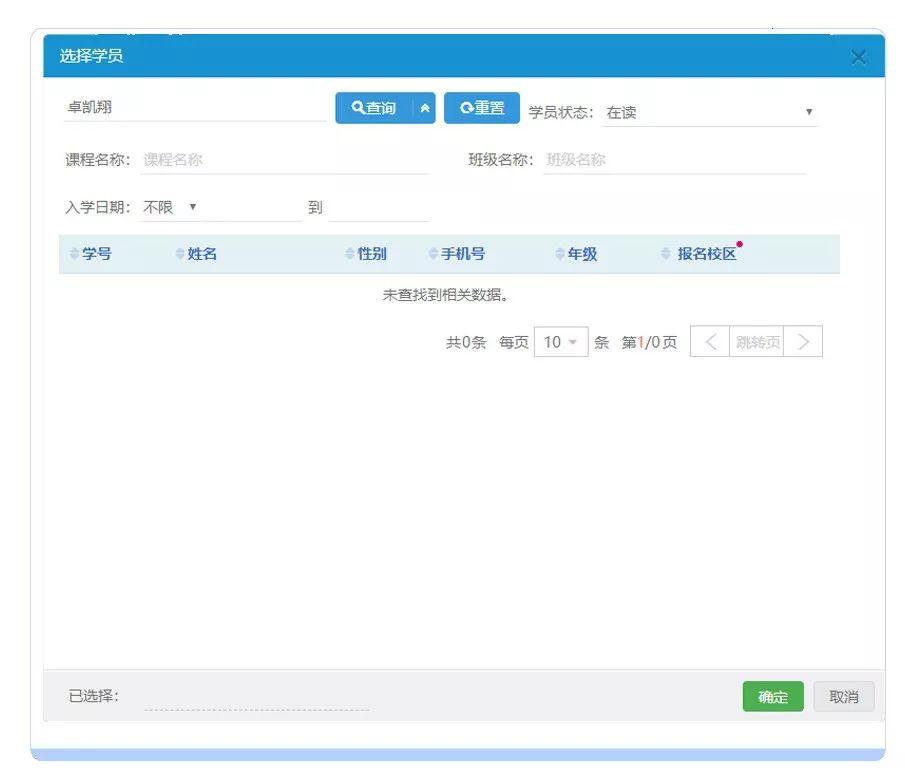Click the 课程名称 input field
This screenshot has width=905, height=776.
(284, 160)
